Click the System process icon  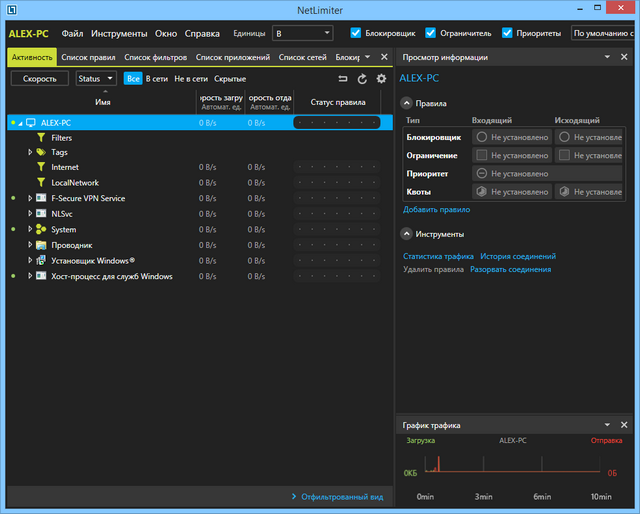tap(41, 229)
